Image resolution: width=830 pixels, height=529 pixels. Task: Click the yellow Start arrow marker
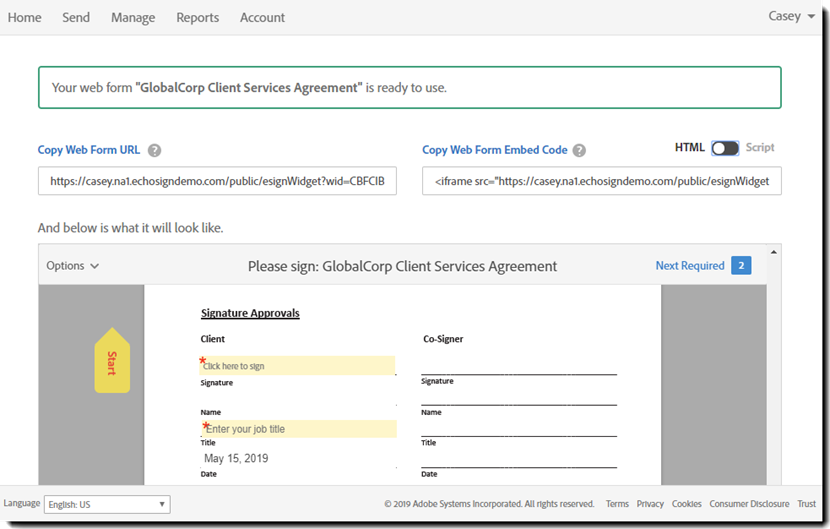112,361
